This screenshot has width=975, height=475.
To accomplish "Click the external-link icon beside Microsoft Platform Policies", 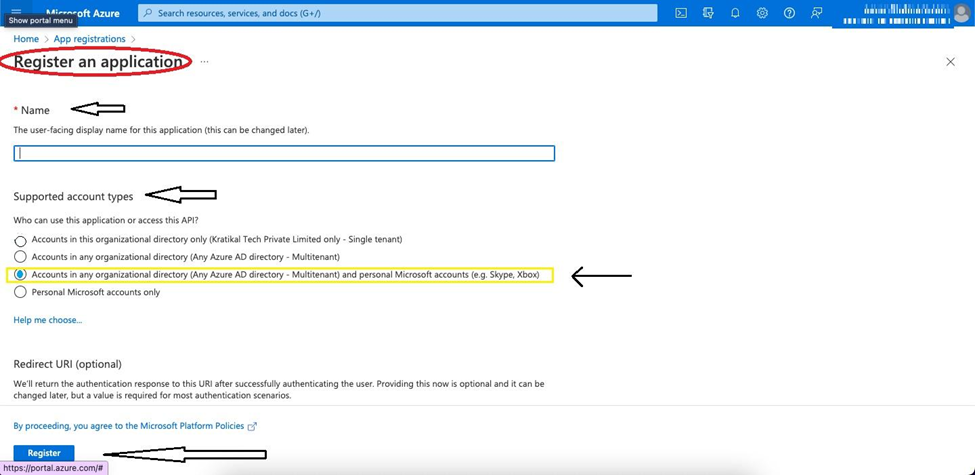I will coord(252,427).
